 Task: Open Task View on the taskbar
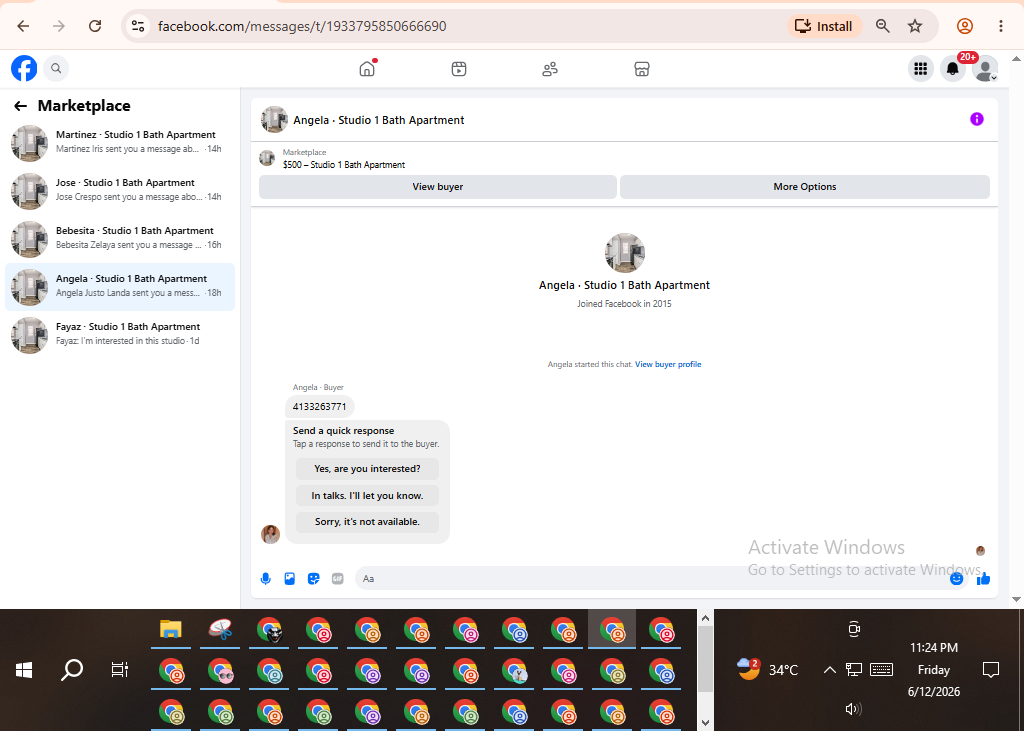point(120,670)
